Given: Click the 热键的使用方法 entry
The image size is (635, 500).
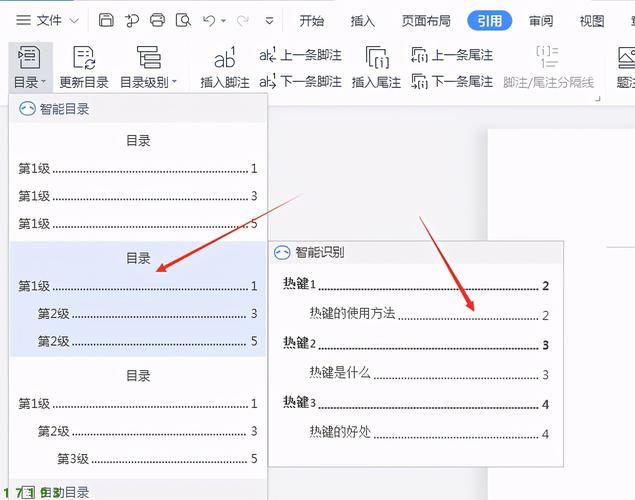Looking at the screenshot, I should coord(429,314).
